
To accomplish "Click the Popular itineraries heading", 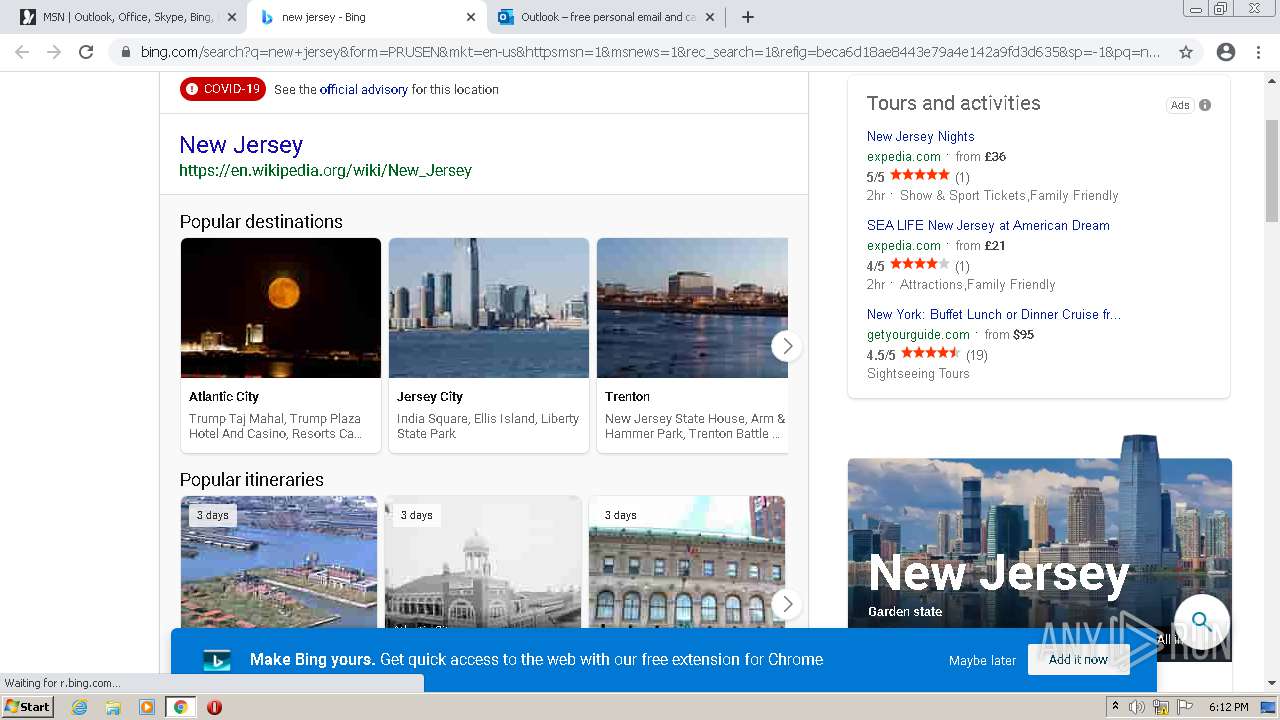I will point(251,479).
